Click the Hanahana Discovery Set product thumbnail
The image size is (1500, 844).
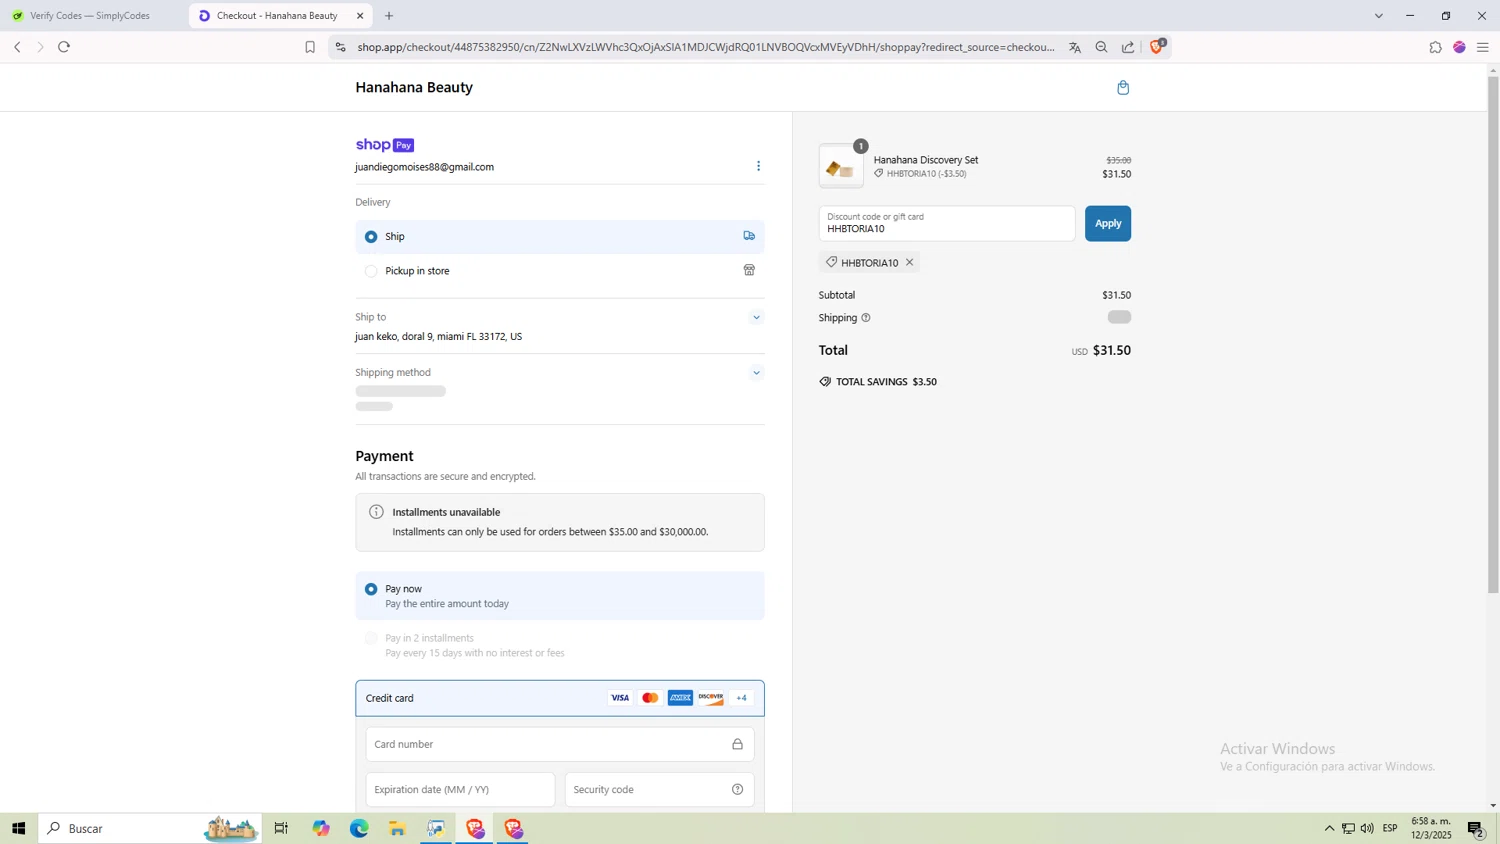(841, 167)
